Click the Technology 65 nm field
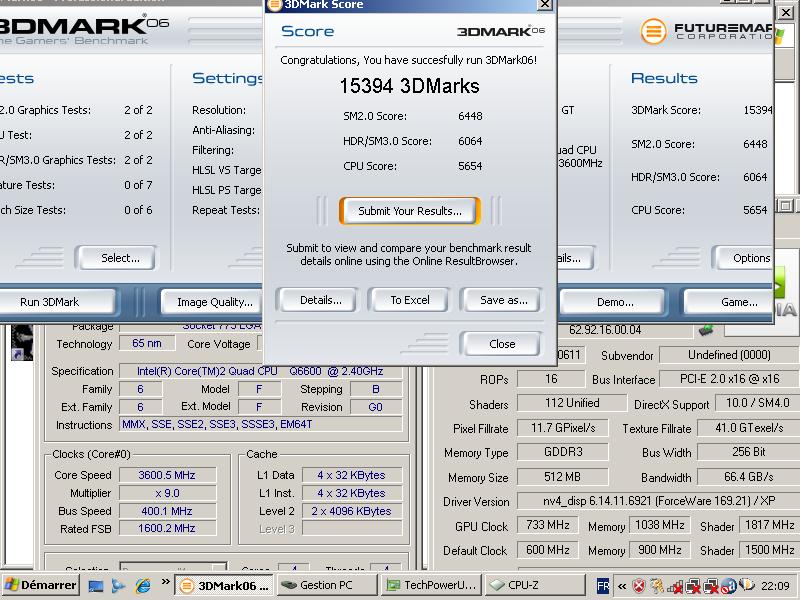Screen dimensions: 800x600 147,343
